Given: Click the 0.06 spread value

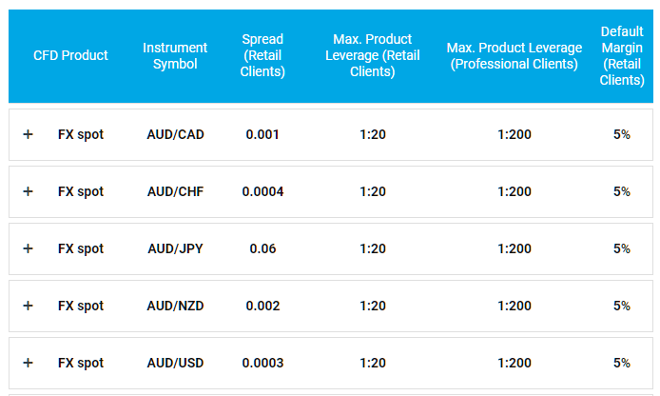Looking at the screenshot, I should tap(263, 248).
